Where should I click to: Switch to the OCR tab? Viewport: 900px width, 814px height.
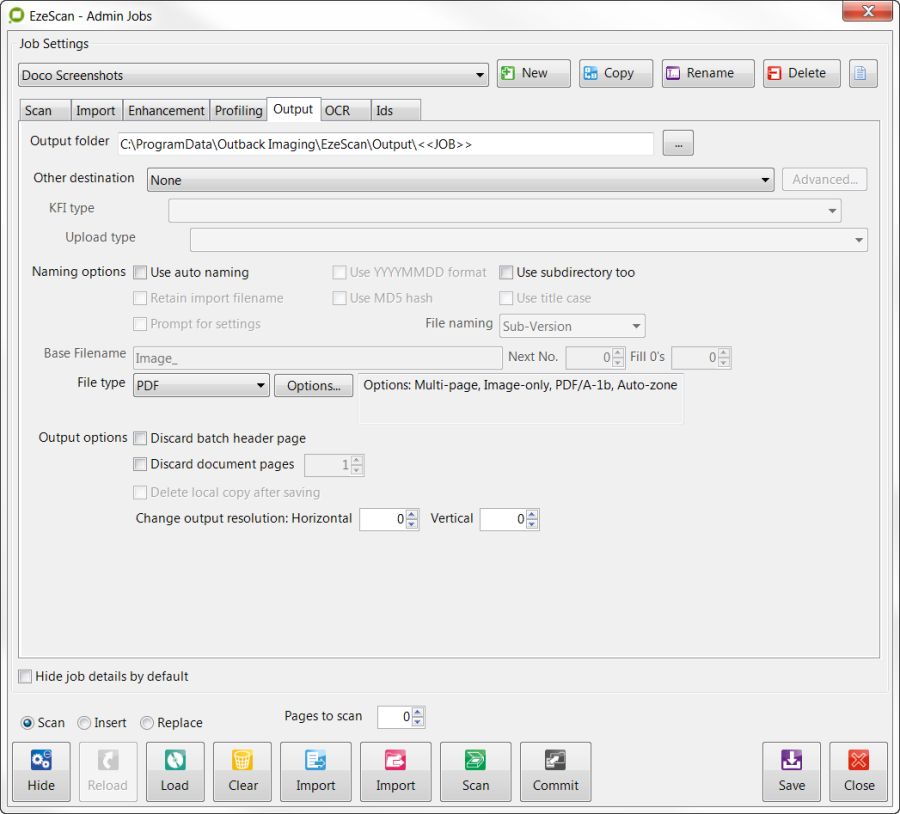coord(337,110)
